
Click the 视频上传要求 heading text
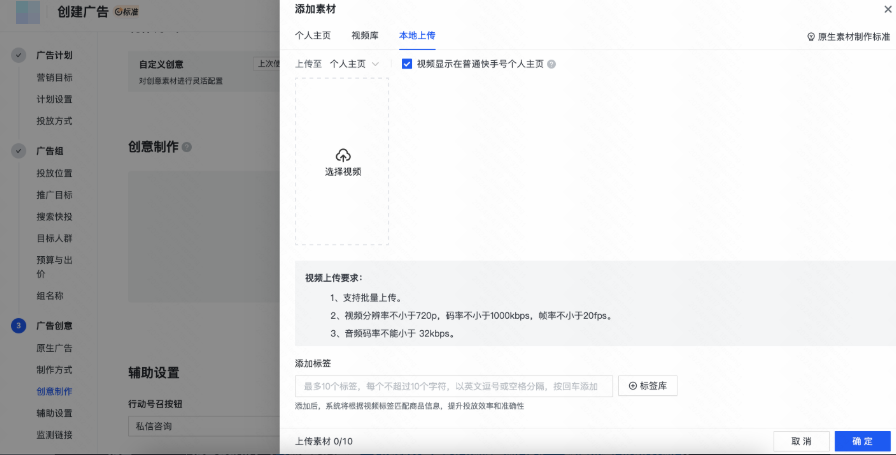334,278
